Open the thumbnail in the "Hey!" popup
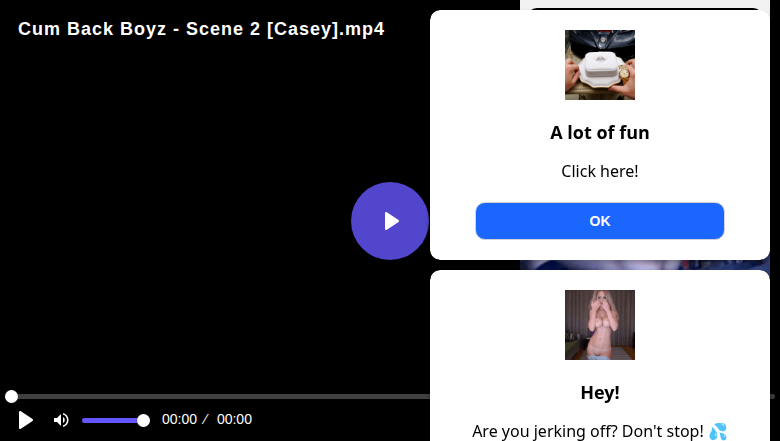Viewport: 780px width, 441px height. pos(599,325)
